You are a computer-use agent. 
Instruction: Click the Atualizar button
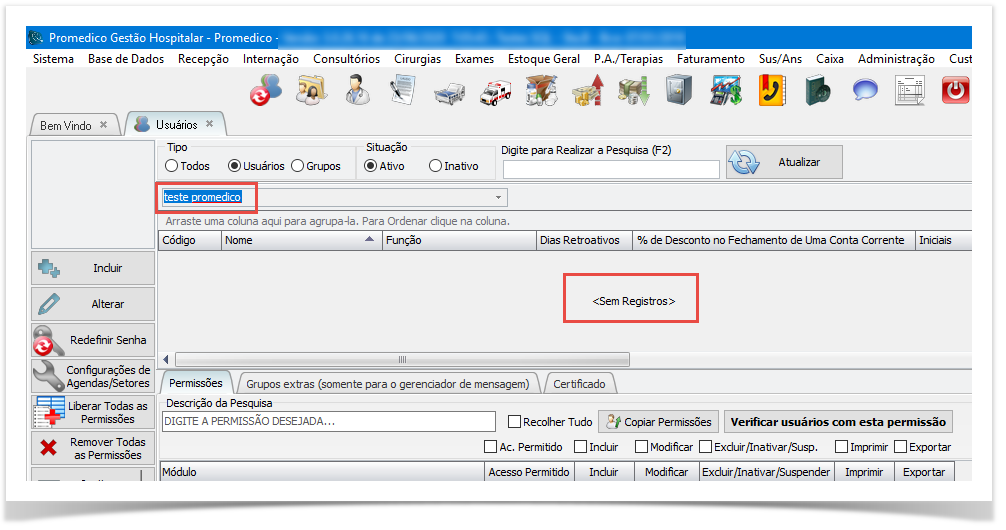[x=785, y=162]
